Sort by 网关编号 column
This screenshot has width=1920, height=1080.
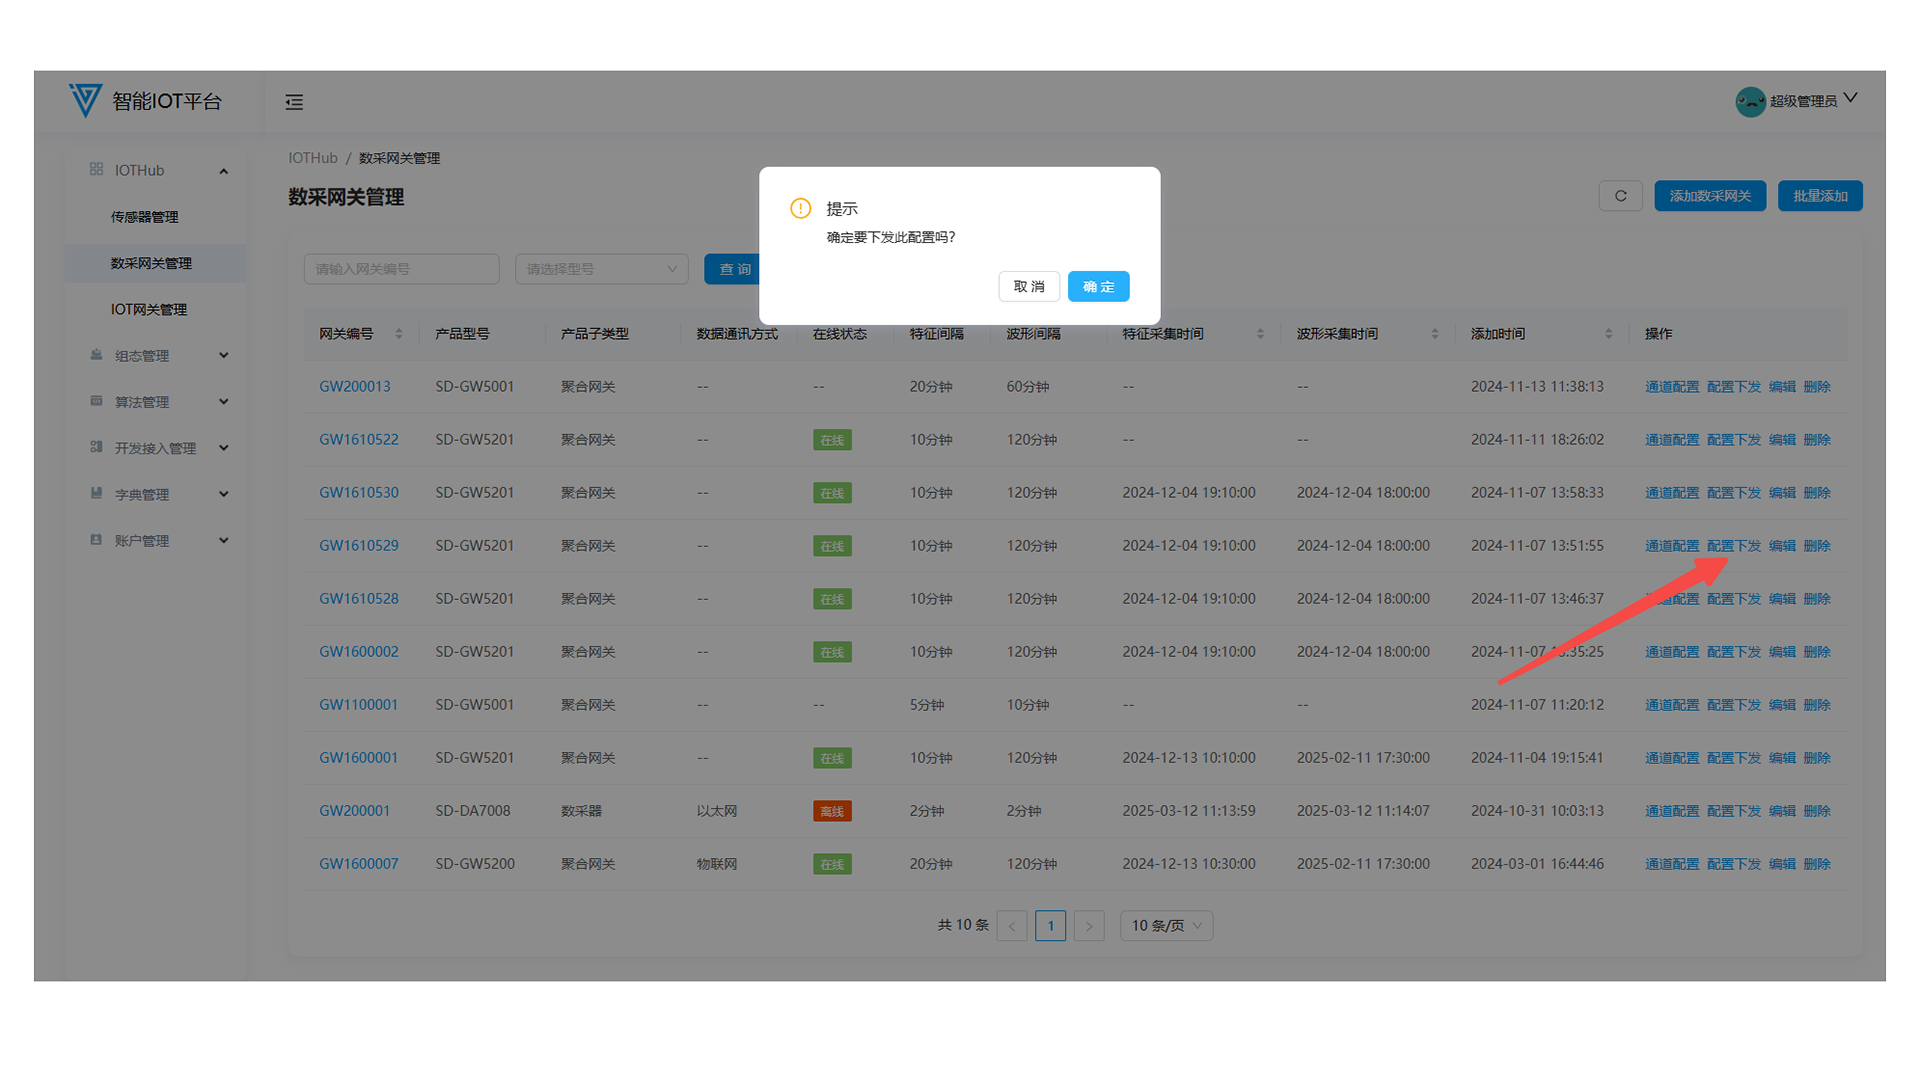(399, 334)
